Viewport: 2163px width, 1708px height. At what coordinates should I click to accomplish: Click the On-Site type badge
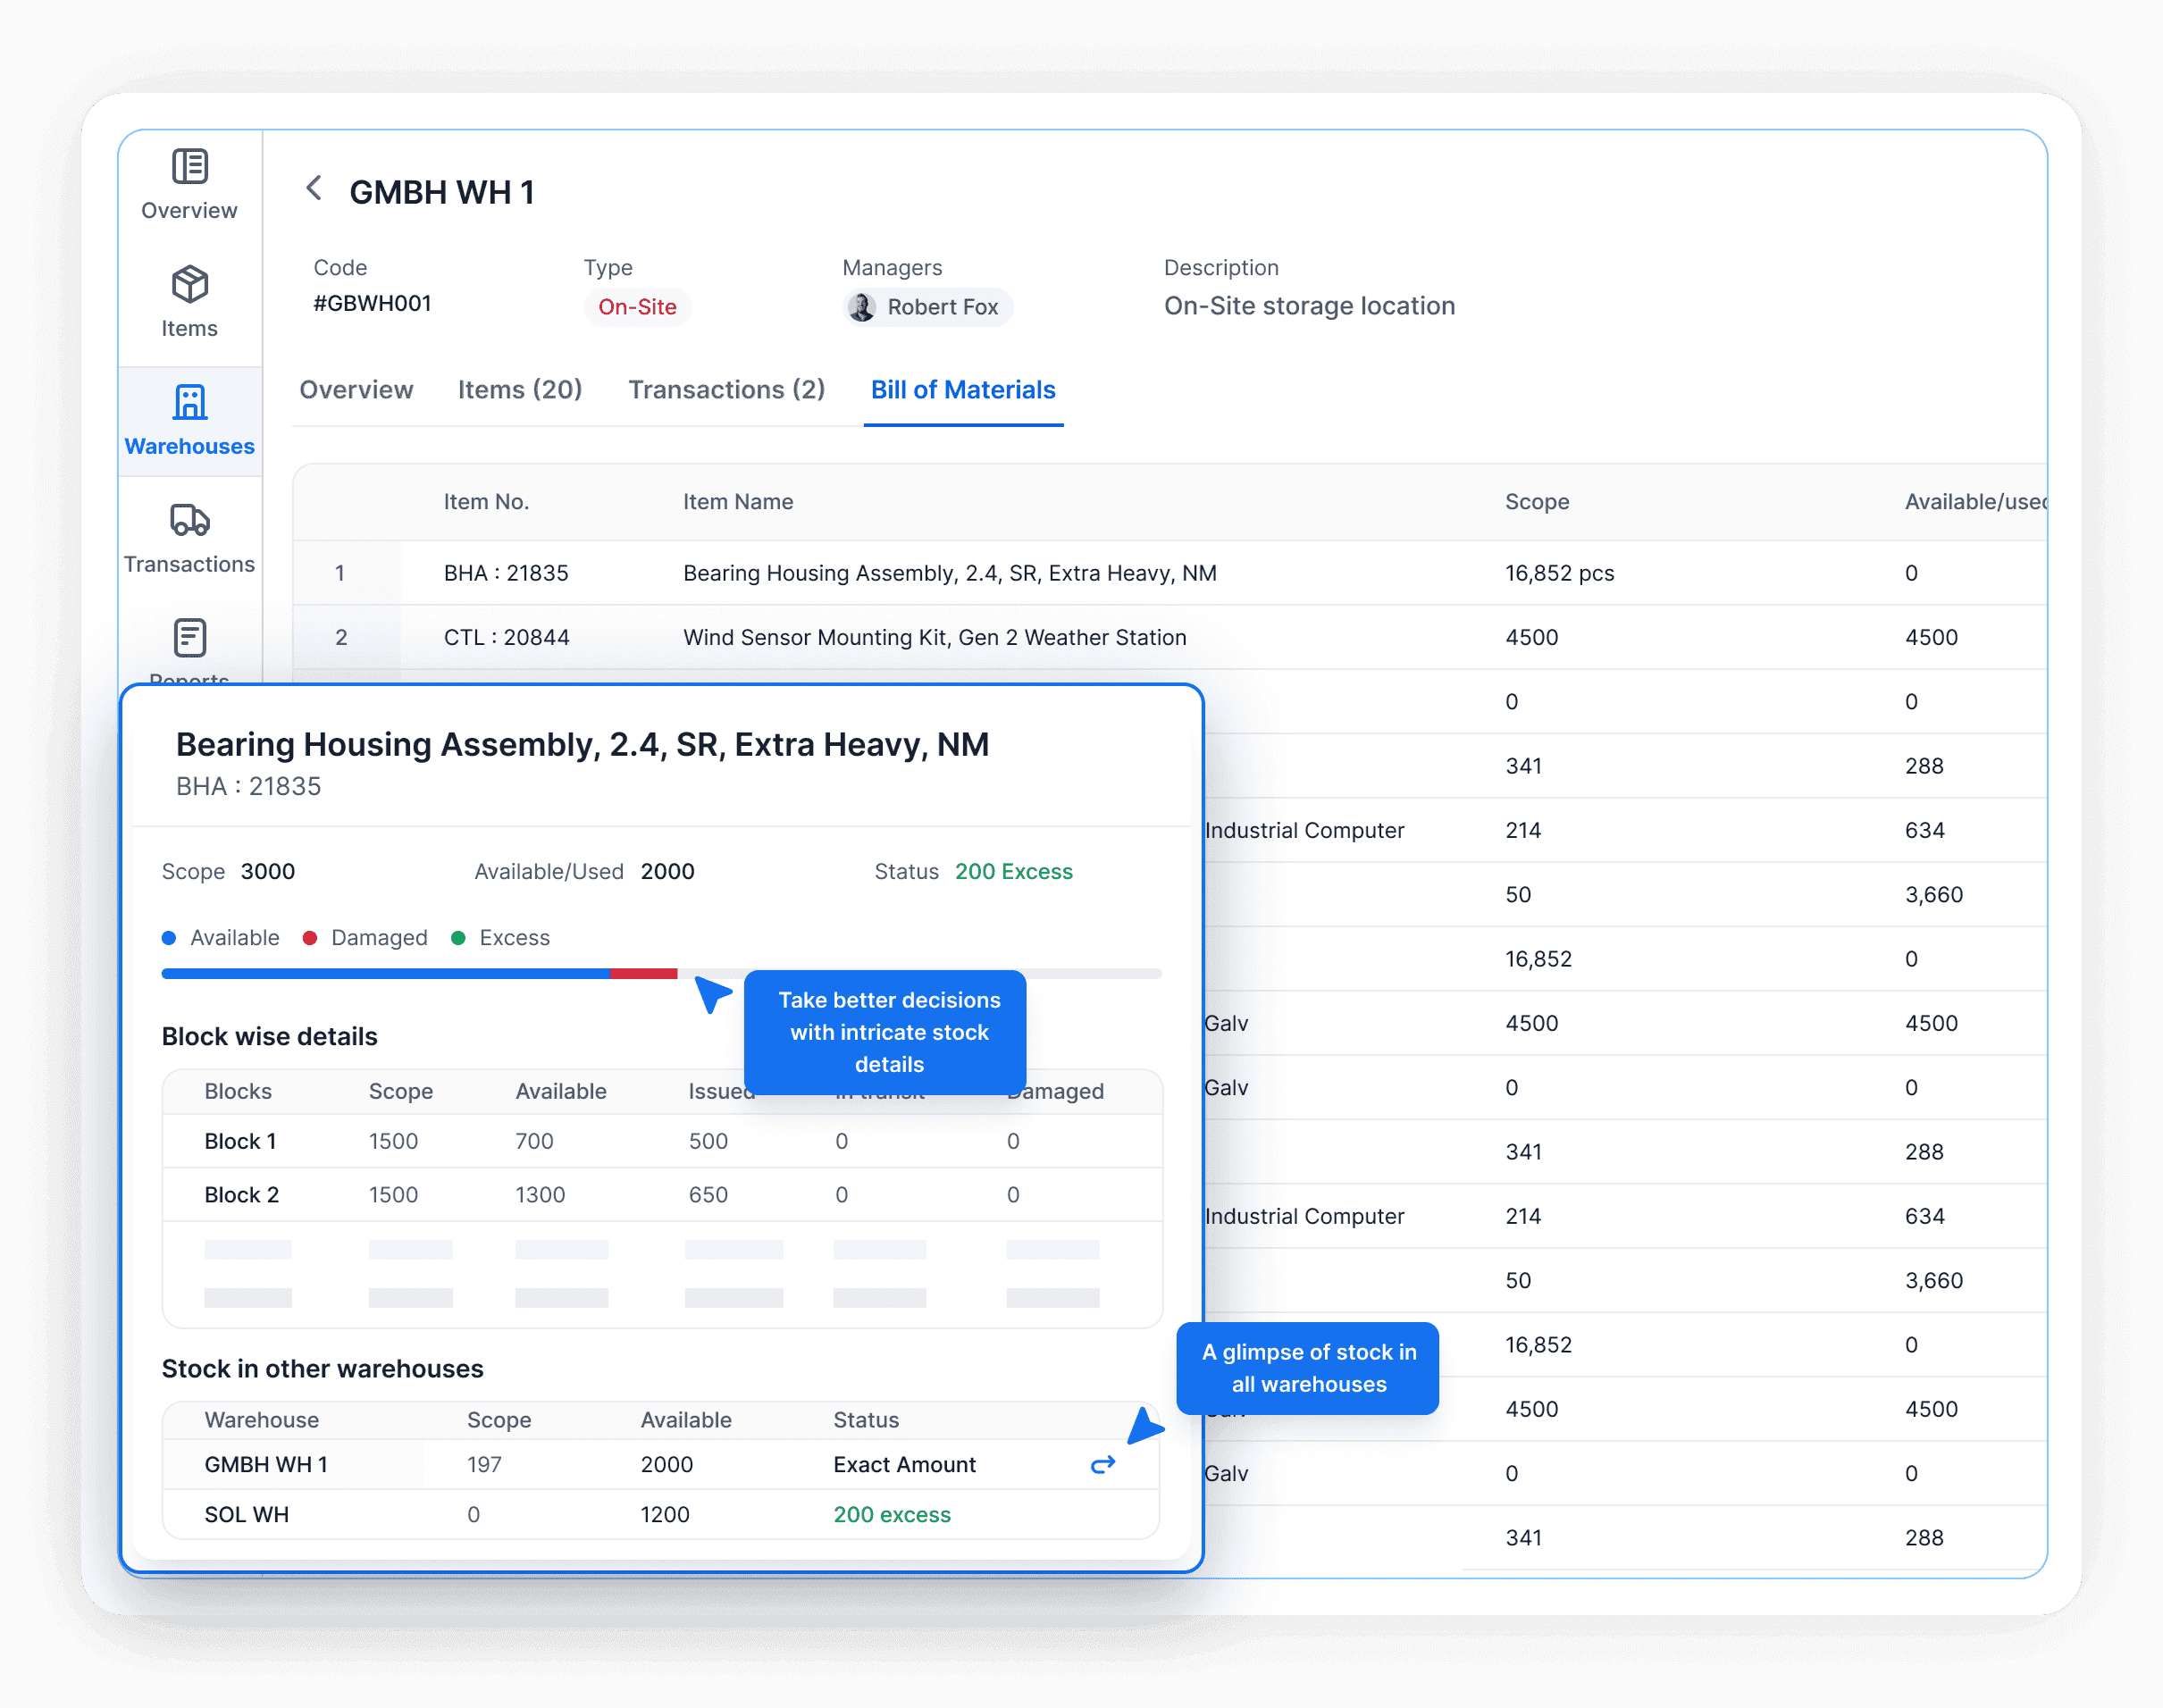point(637,307)
